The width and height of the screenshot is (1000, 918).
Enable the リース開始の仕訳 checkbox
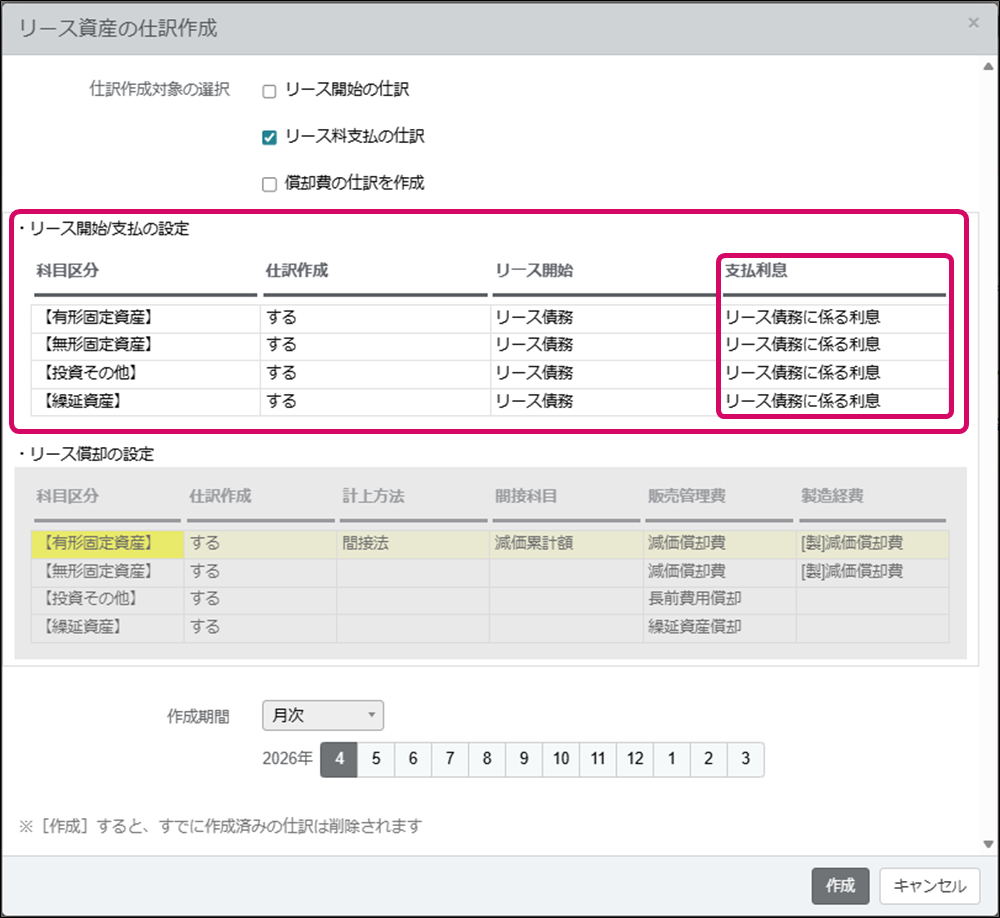tap(269, 91)
